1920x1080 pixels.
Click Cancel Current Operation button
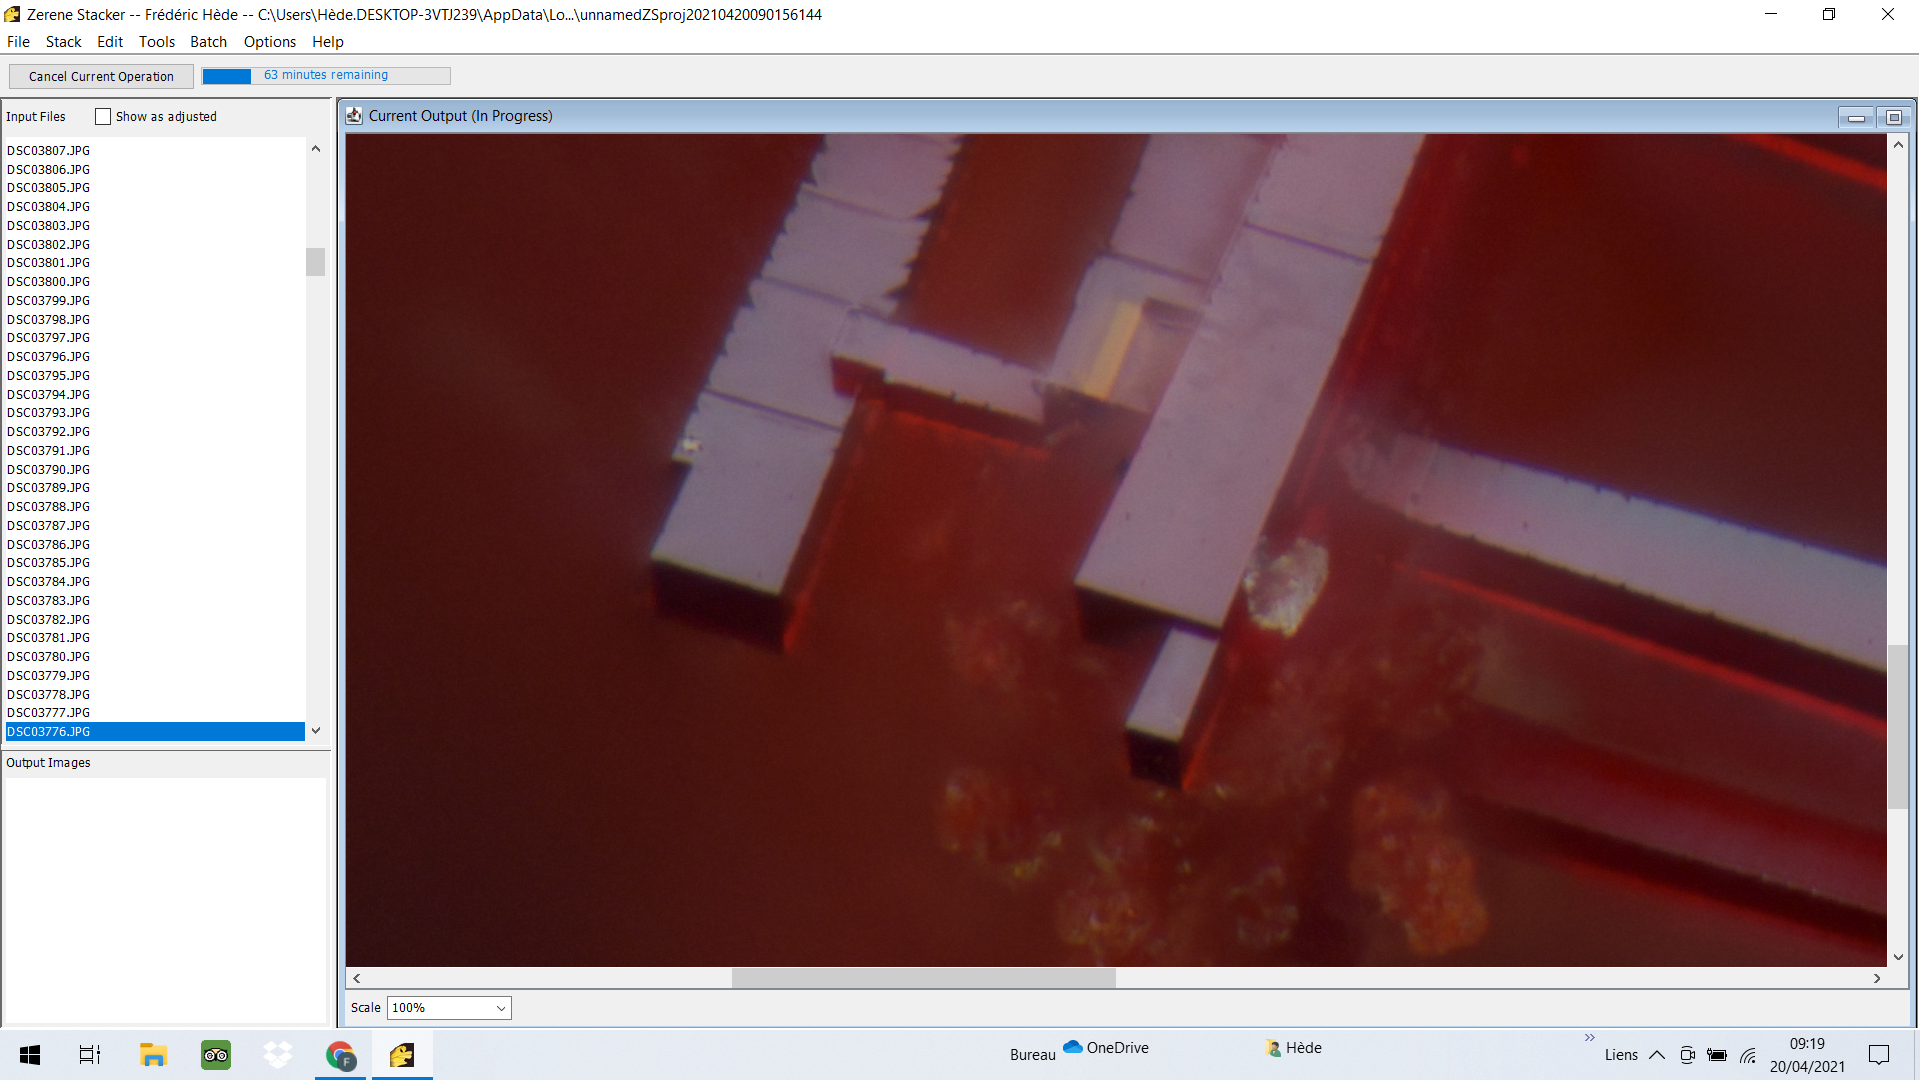coord(101,77)
